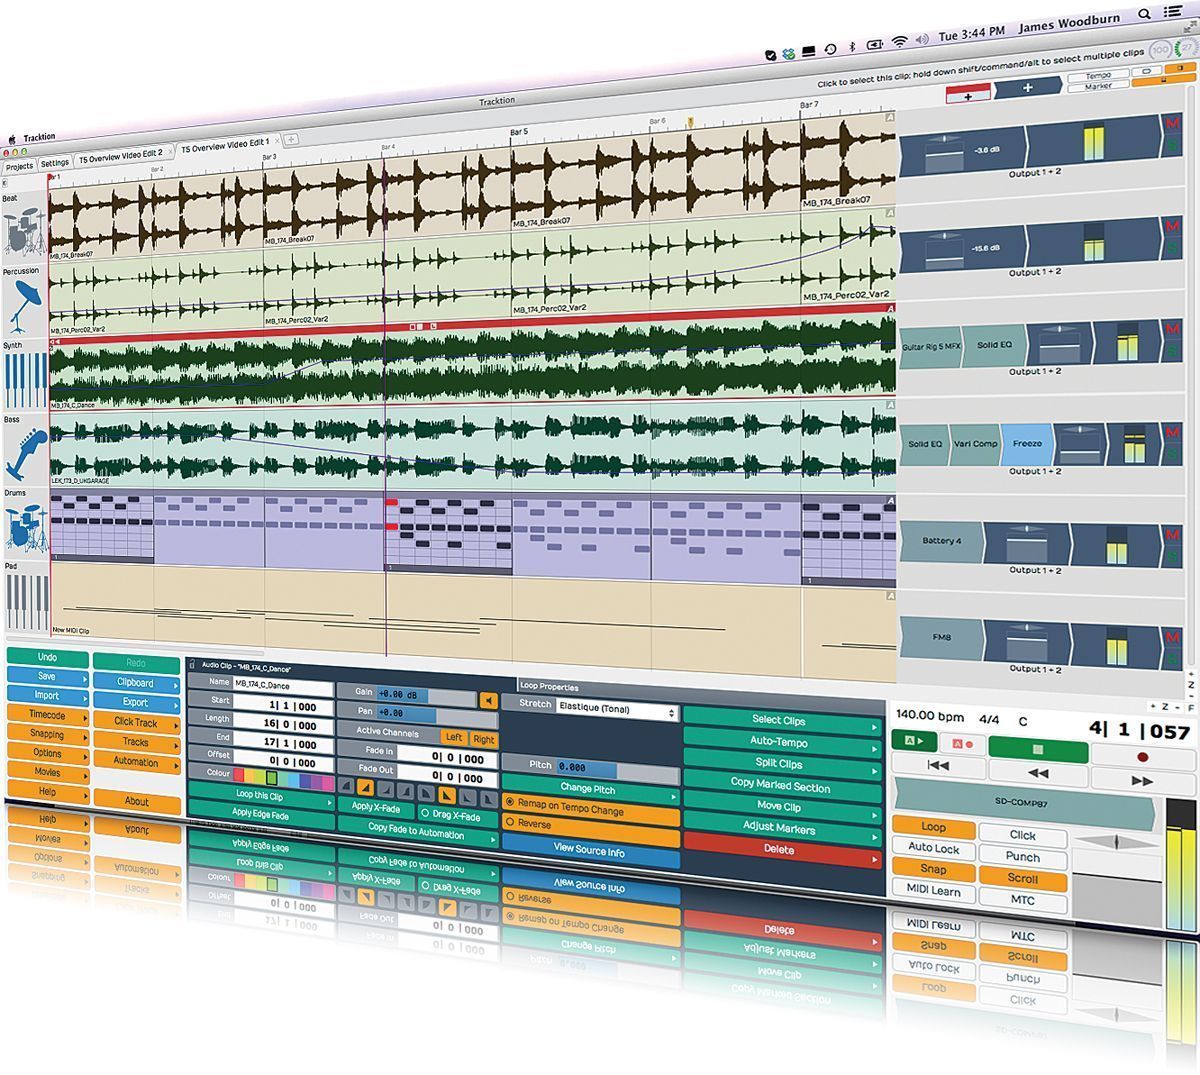1200x1075 pixels.
Task: Pick the red clip colour swatch
Action: [239, 774]
